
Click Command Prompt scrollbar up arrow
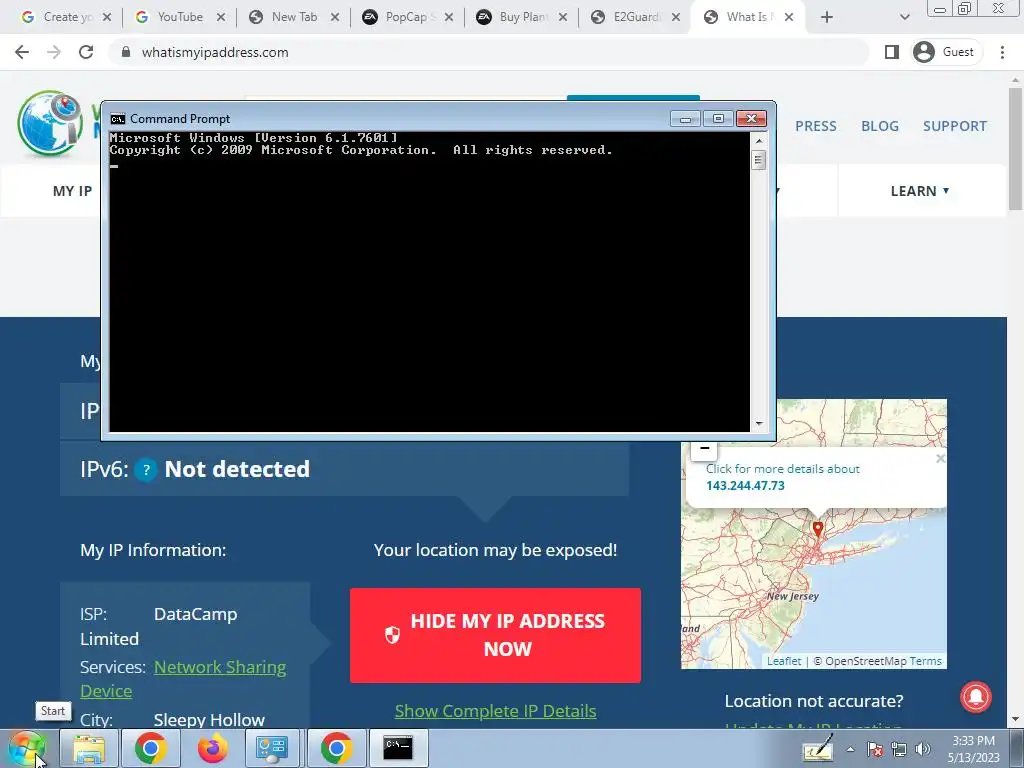pyautogui.click(x=758, y=140)
